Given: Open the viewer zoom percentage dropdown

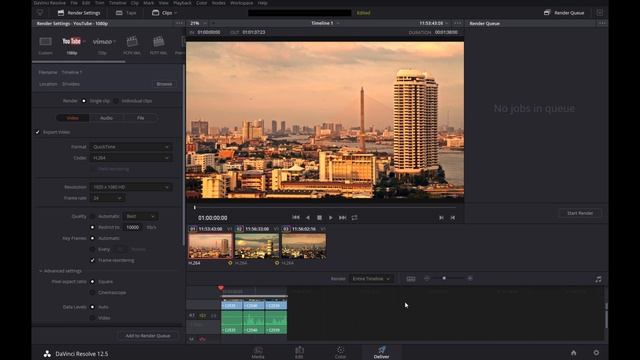Looking at the screenshot, I should point(198,23).
